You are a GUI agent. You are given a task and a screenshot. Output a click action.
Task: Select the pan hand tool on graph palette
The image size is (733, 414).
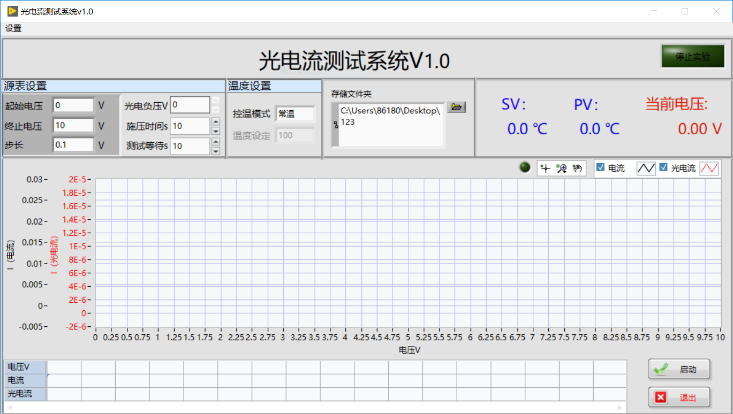coord(577,168)
